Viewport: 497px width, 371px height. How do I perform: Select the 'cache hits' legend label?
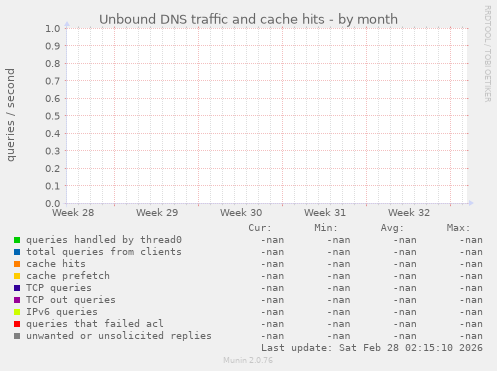coord(56,264)
